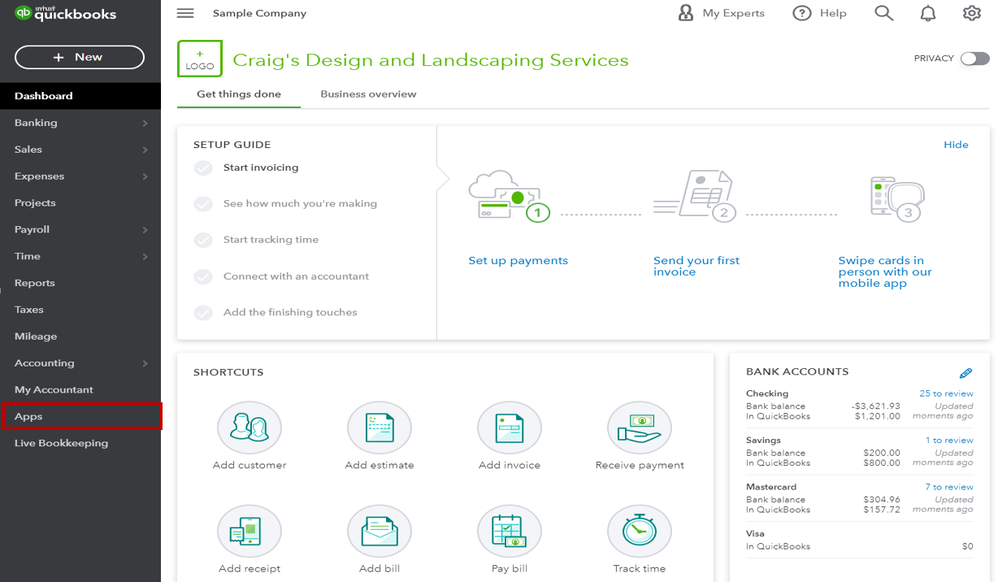
Task: Click the step 3 mobile app illustration
Action: pos(897,199)
